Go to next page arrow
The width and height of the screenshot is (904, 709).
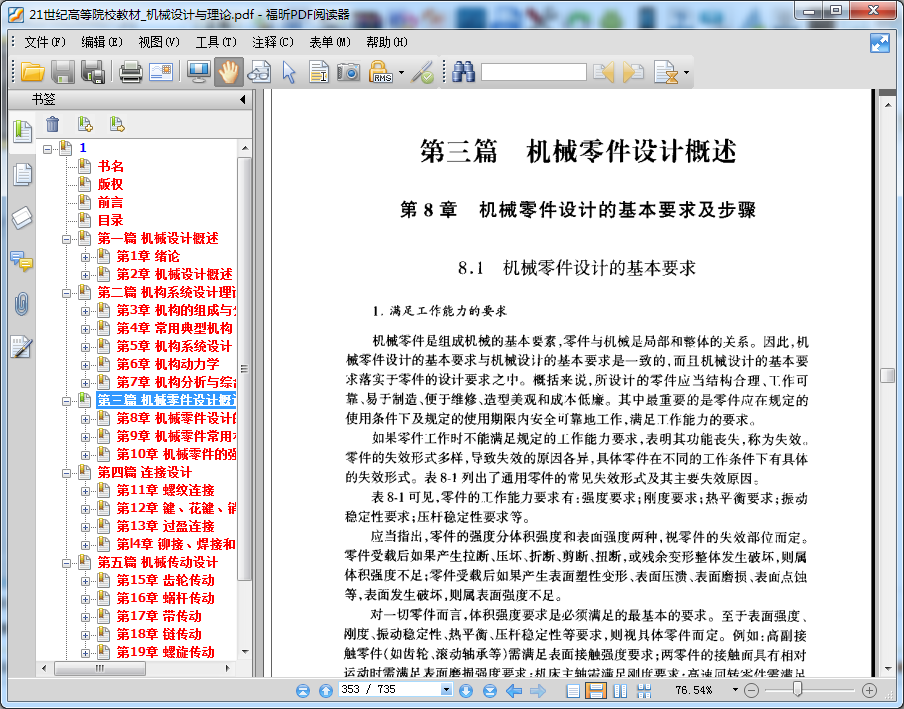[x=466, y=691]
